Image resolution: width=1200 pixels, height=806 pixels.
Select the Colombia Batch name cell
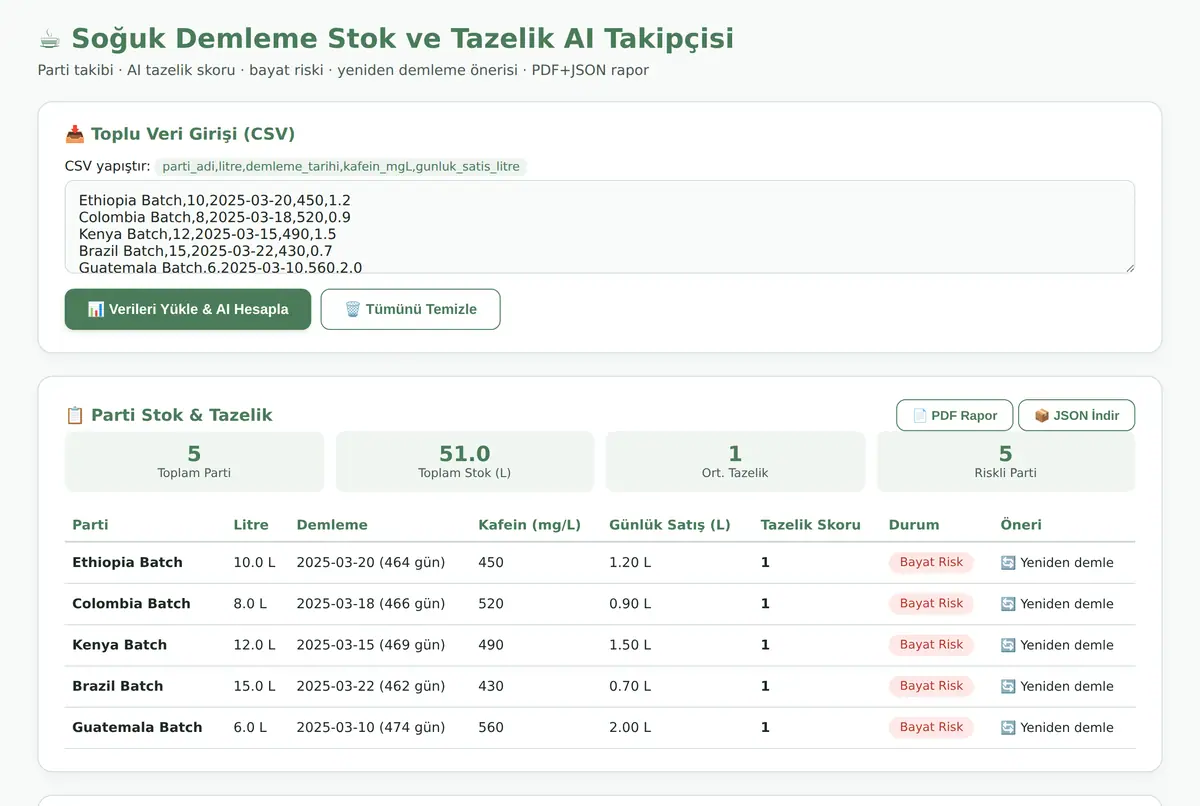[x=131, y=604]
